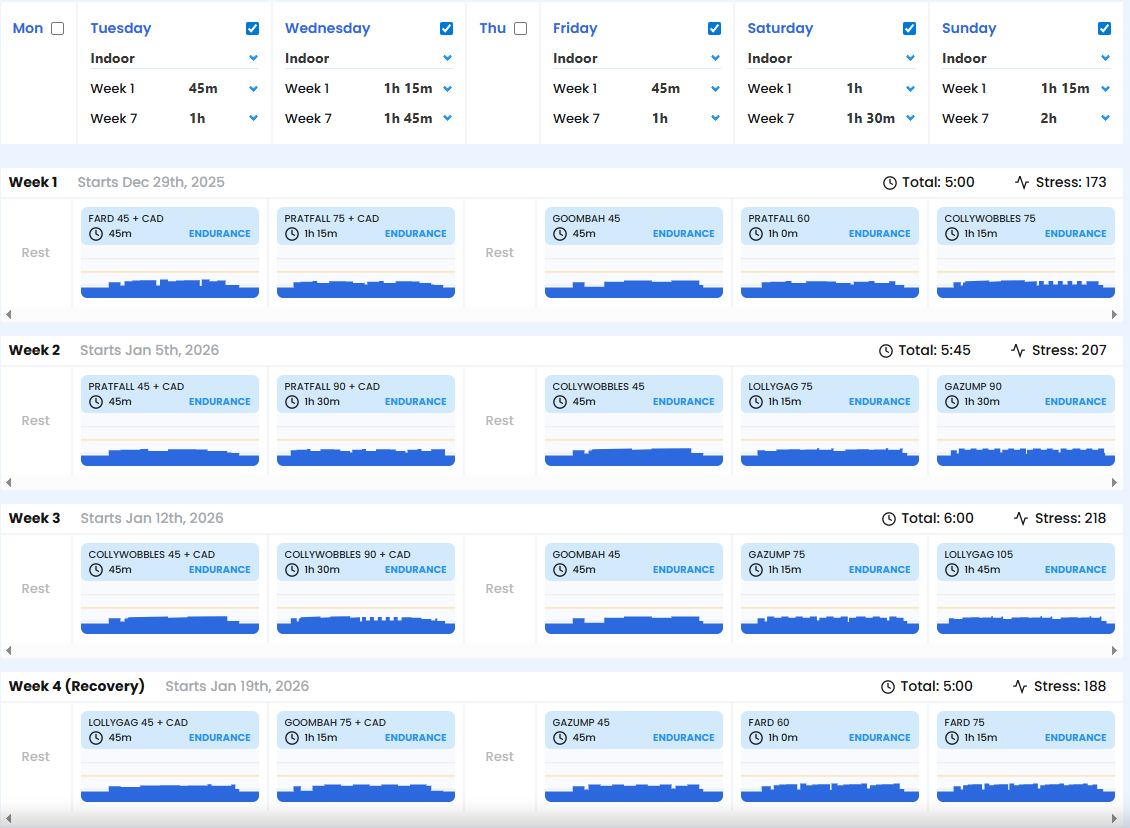Select the Week 4 (Recovery) header
The image size is (1130, 828).
click(x=77, y=686)
